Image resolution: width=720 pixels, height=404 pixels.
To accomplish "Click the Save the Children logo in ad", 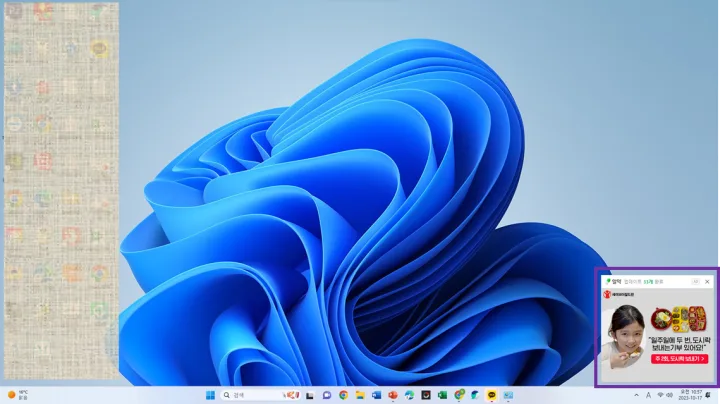I will click(x=619, y=294).
